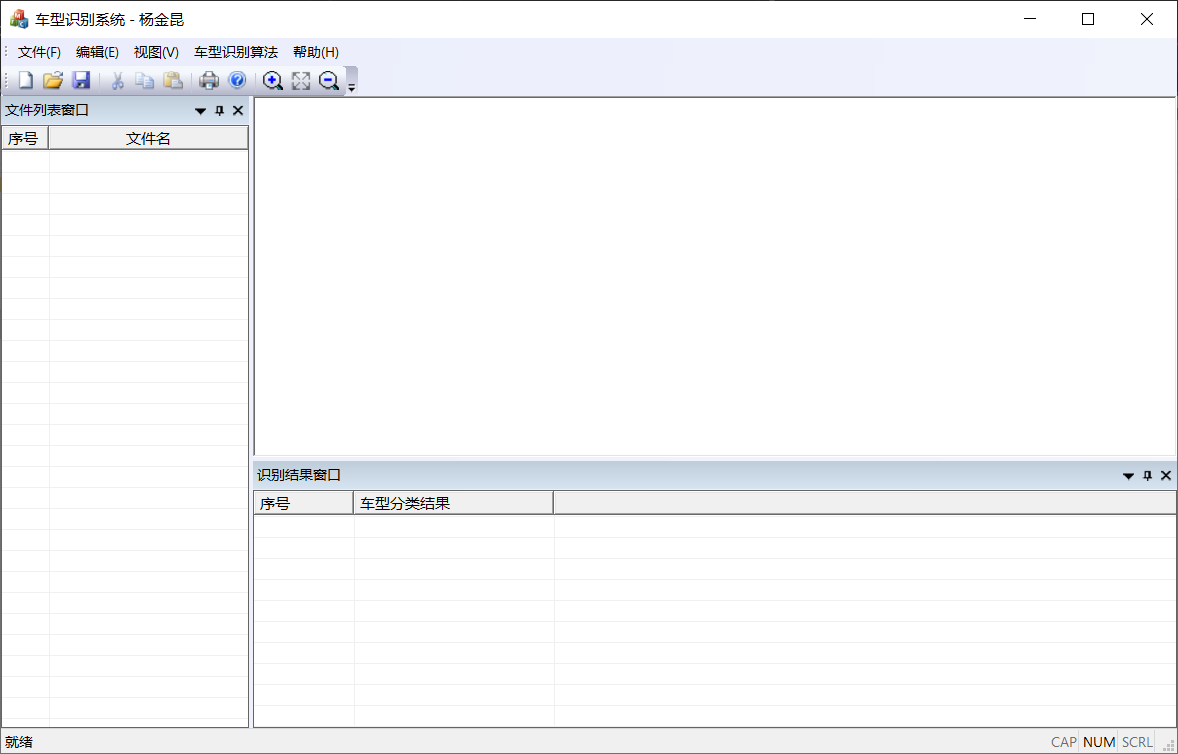
Task: Click the application icon in title bar
Action: click(x=19, y=20)
